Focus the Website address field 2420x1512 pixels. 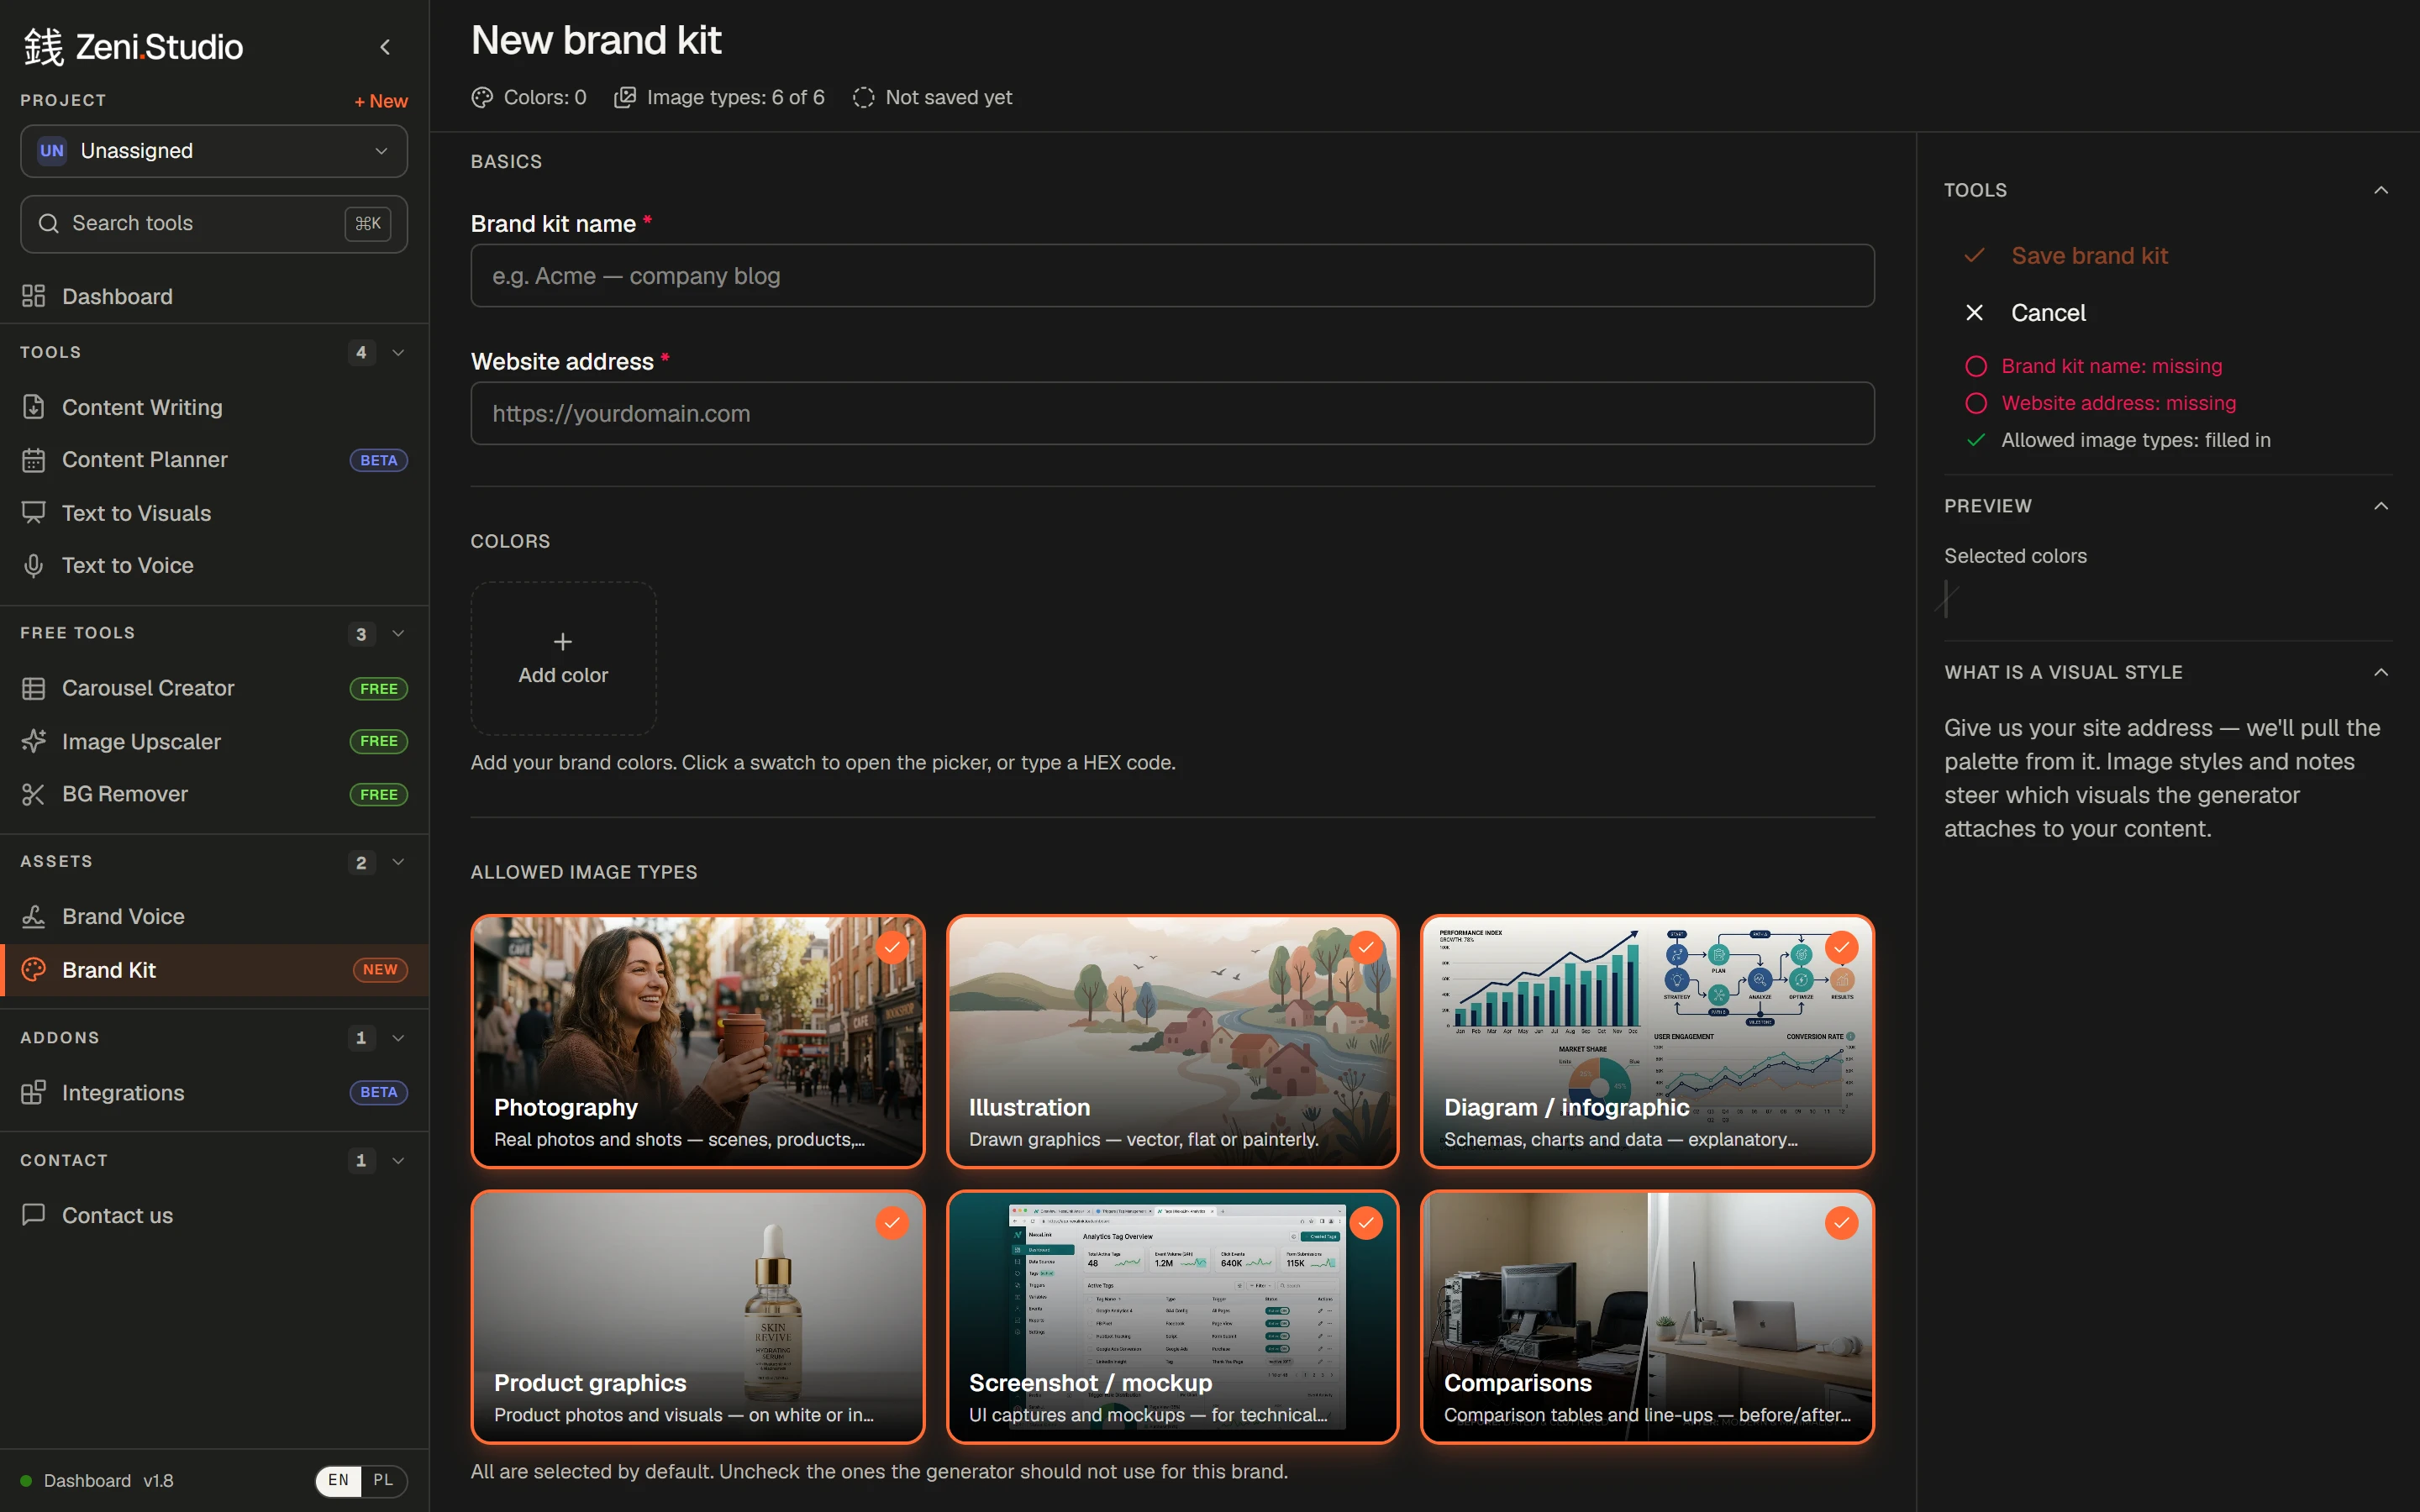[1172, 413]
